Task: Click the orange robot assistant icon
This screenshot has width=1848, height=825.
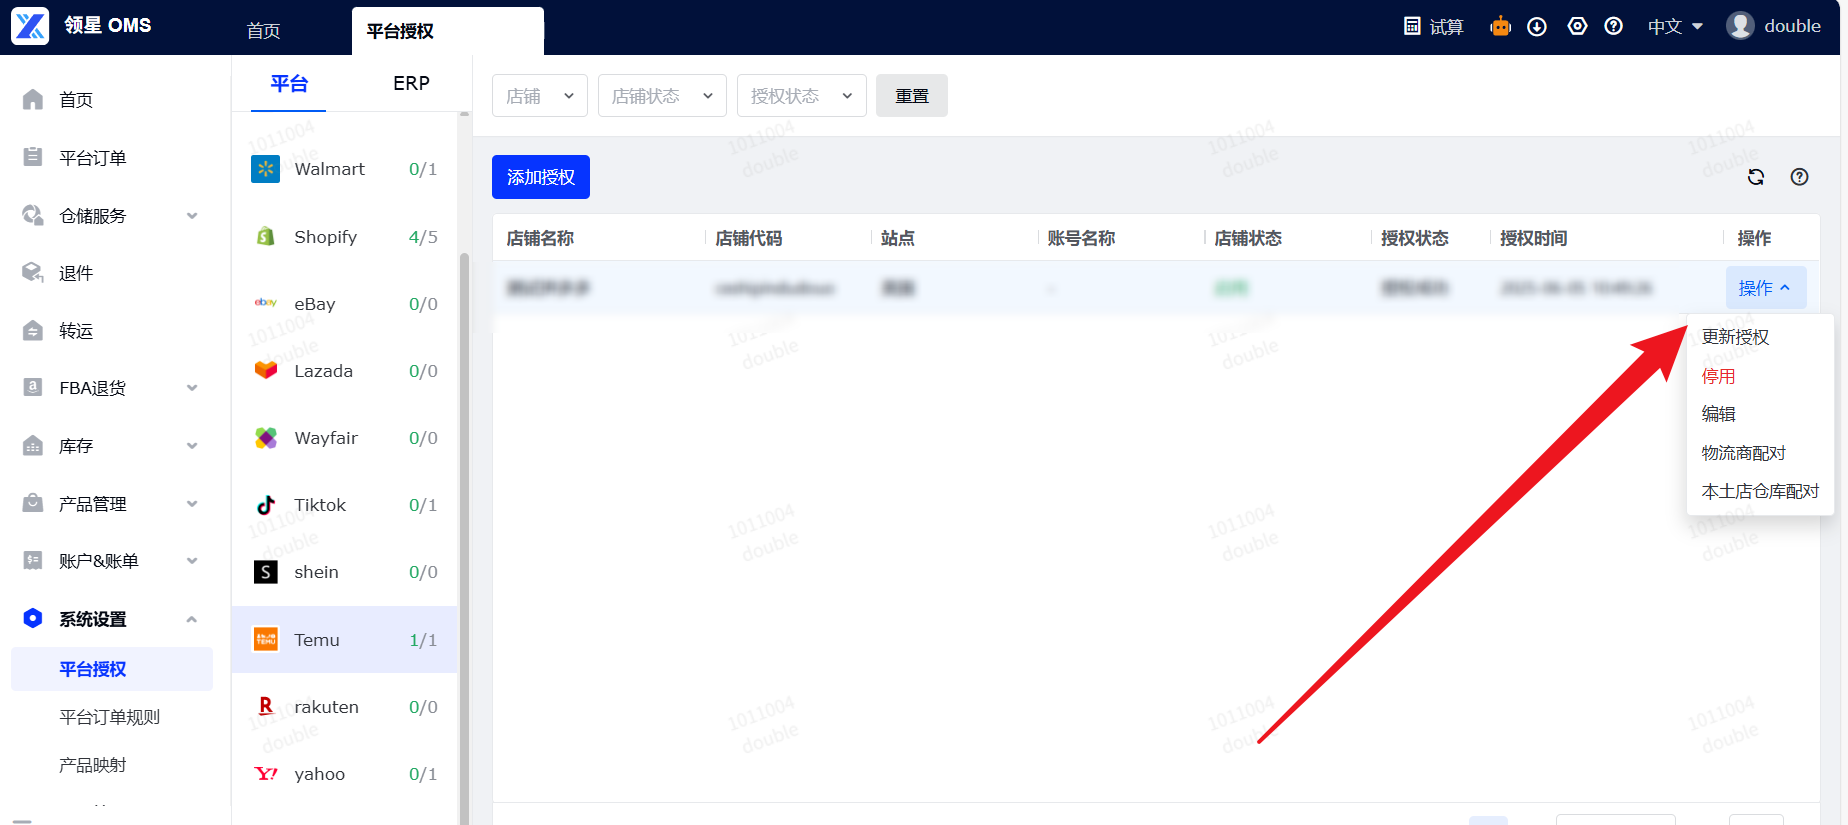Action: coord(1500,26)
